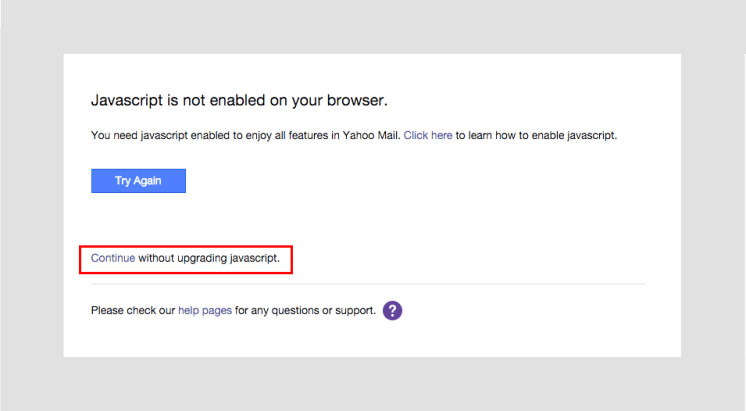Image resolution: width=746 pixels, height=411 pixels.
Task: Click 'to learn how to enable javascript.' text
Action: tap(536, 135)
